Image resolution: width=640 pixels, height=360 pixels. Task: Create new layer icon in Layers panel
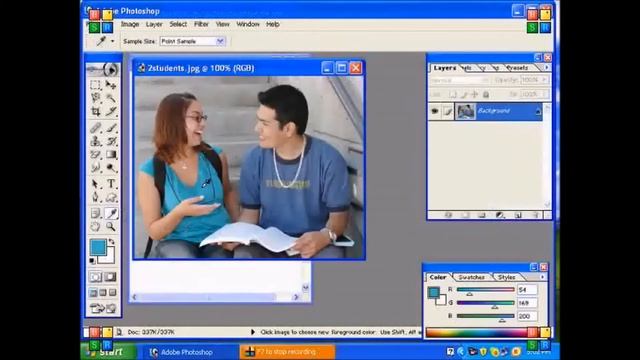[518, 215]
